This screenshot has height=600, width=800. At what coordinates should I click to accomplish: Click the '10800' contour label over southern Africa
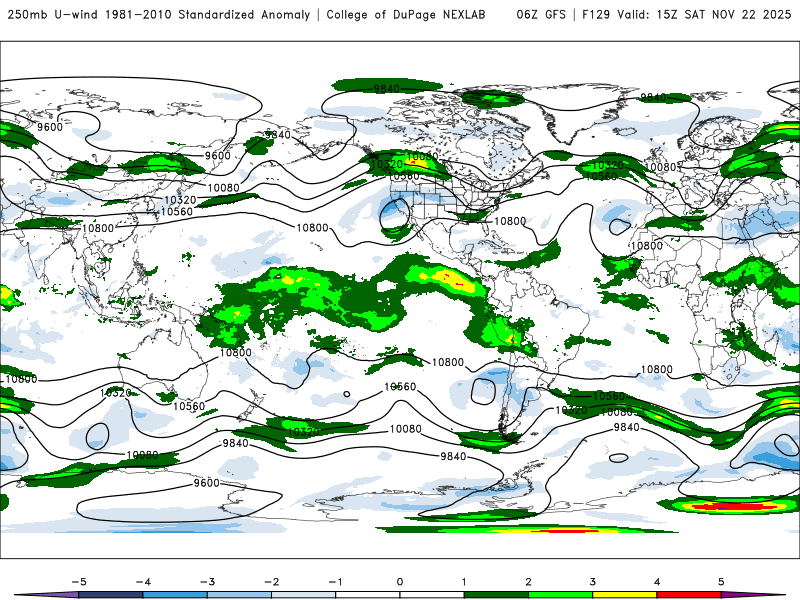pyautogui.click(x=657, y=369)
